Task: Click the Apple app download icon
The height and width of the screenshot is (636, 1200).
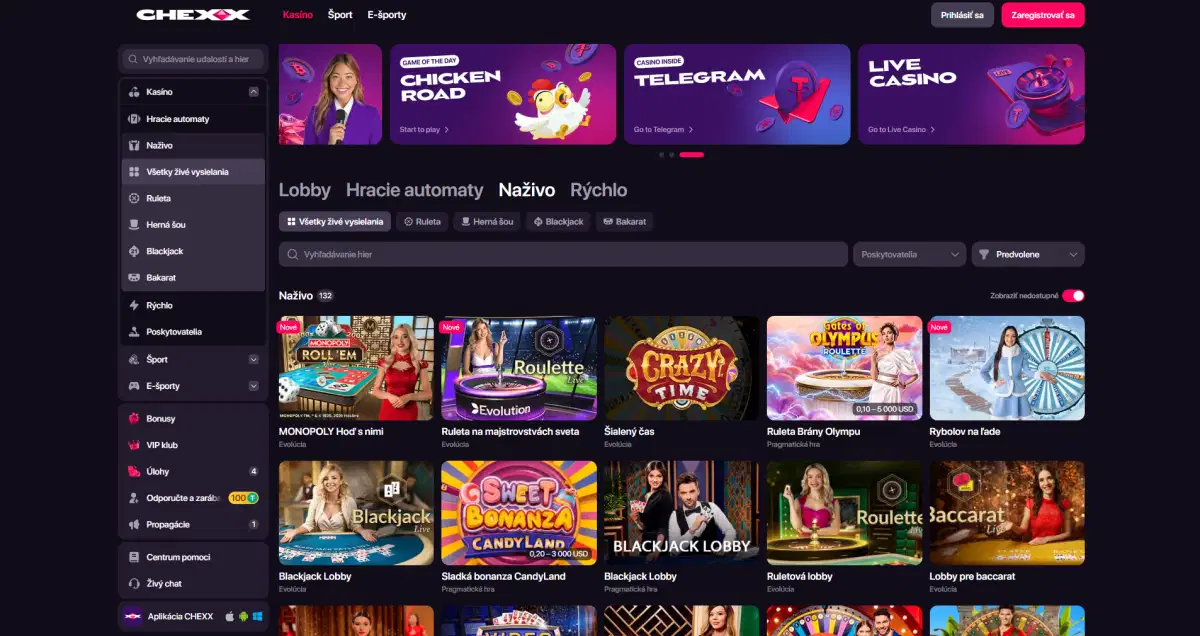Action: [x=229, y=617]
